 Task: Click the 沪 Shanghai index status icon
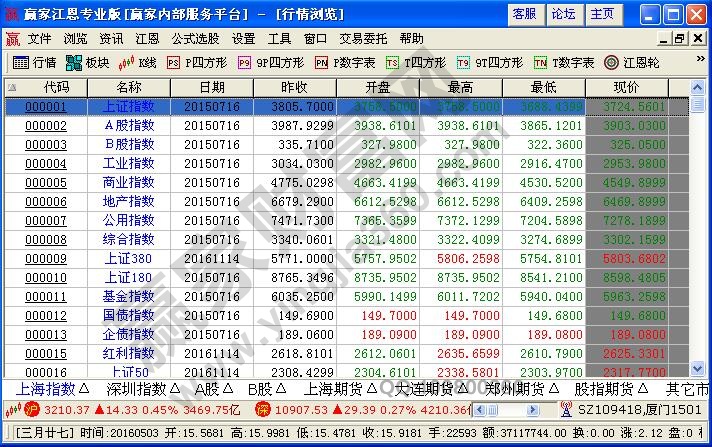(x=32, y=409)
